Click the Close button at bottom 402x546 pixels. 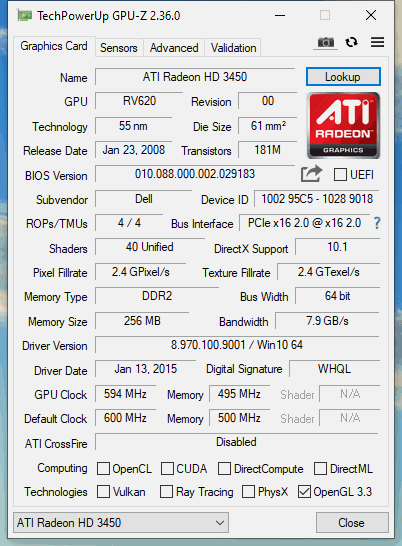click(x=352, y=522)
